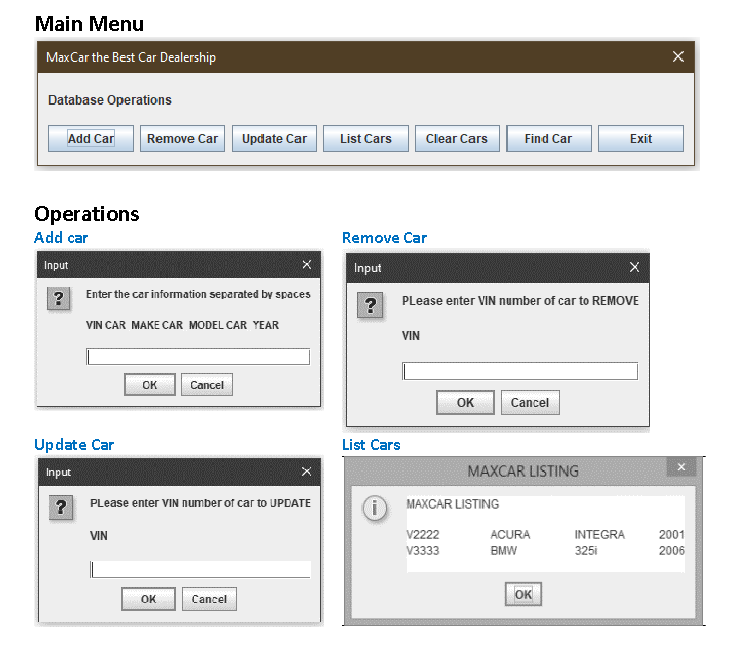Choose the List Cars button
Viewport: 730px width, 654px height.
click(x=365, y=138)
